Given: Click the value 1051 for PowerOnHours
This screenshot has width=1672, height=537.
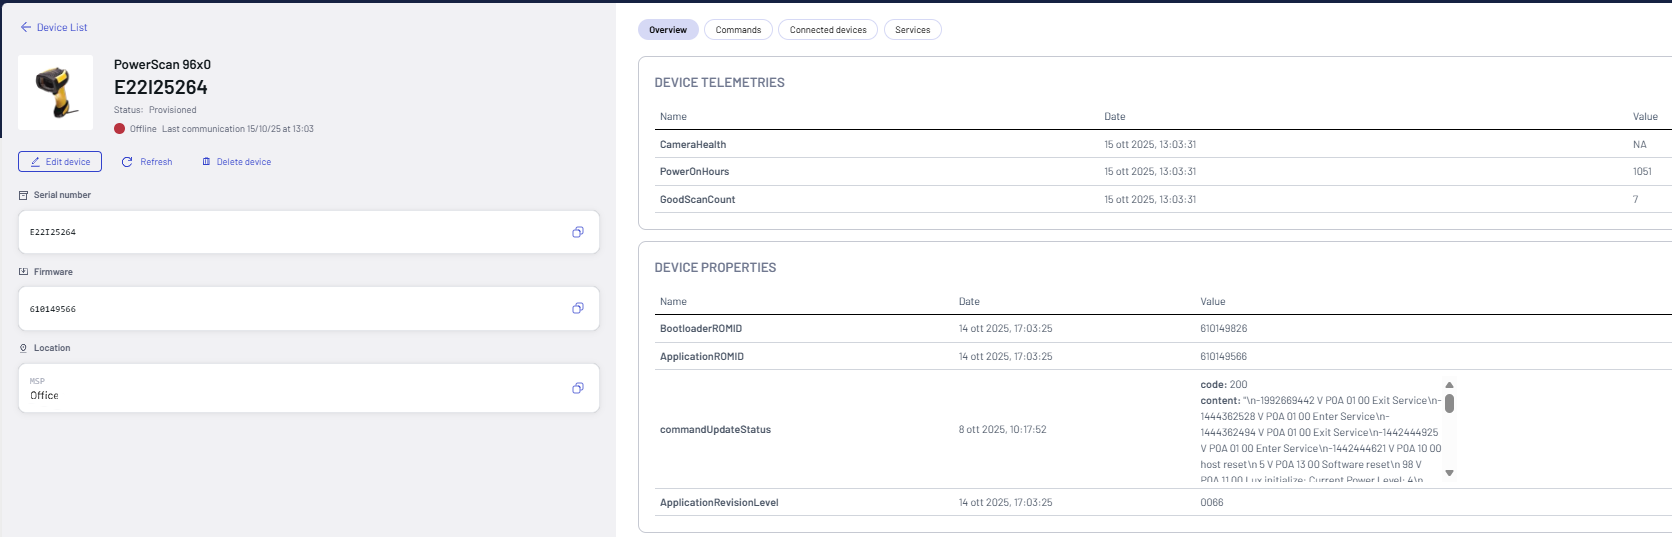Looking at the screenshot, I should [x=1642, y=172].
